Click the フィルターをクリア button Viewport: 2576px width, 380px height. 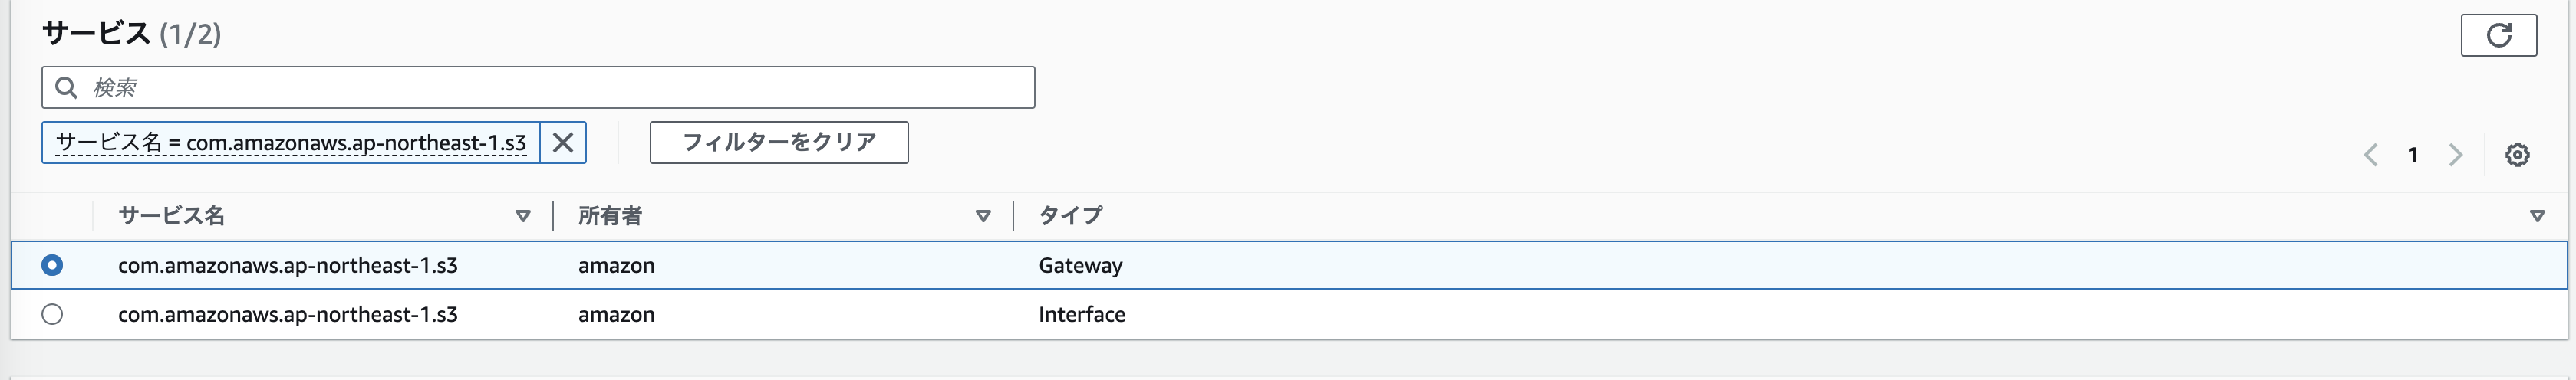tap(779, 143)
